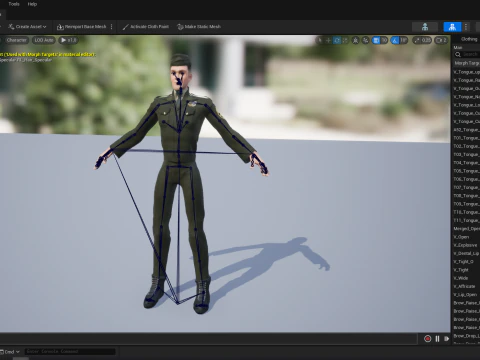Click the Enter Console Command field
Screen dimensions: 480x360
(x=70, y=351)
